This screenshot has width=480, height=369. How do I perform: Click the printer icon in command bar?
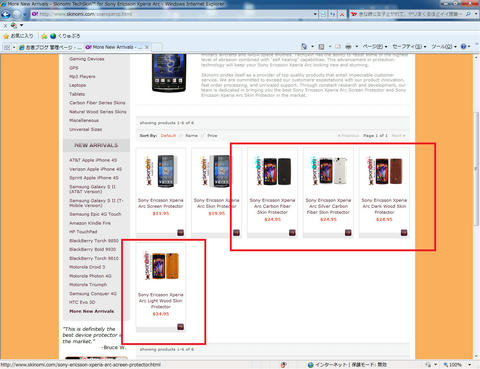[x=348, y=47]
